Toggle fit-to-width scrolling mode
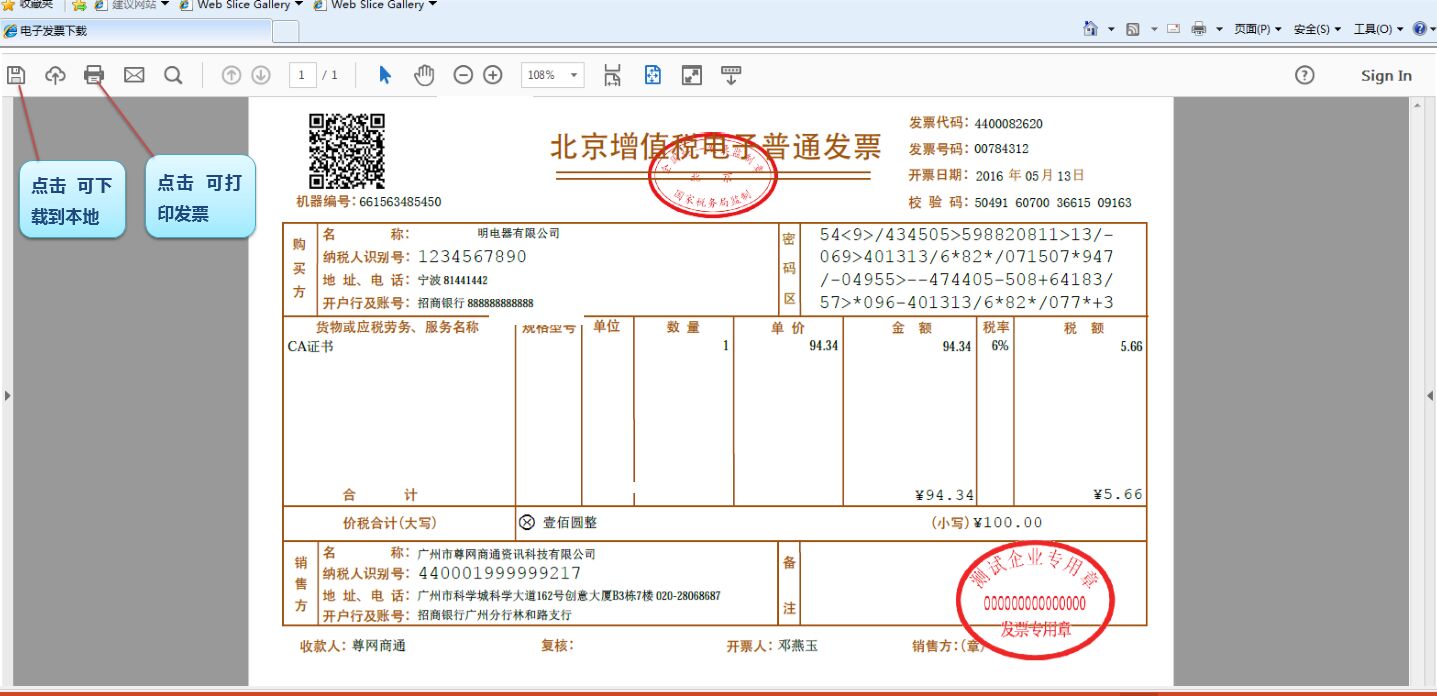Viewport: 1437px width, 696px height. (x=613, y=75)
